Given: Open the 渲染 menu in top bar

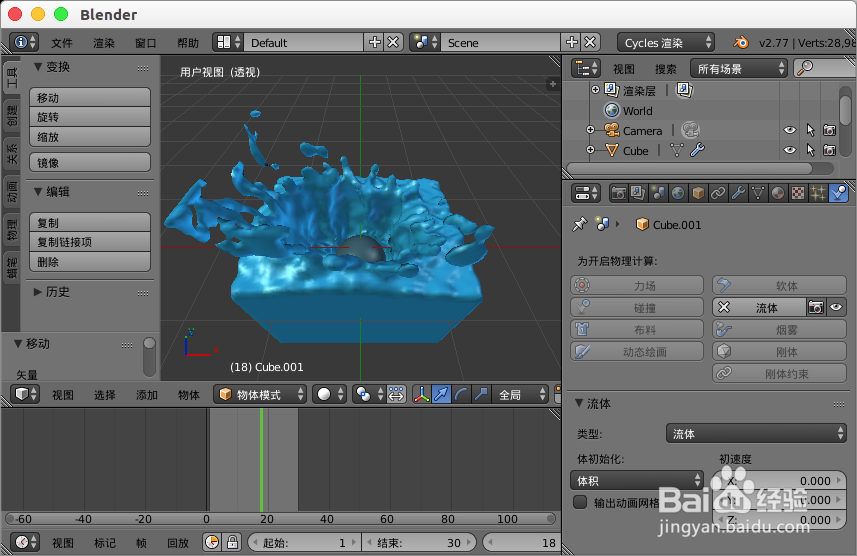Looking at the screenshot, I should point(104,43).
